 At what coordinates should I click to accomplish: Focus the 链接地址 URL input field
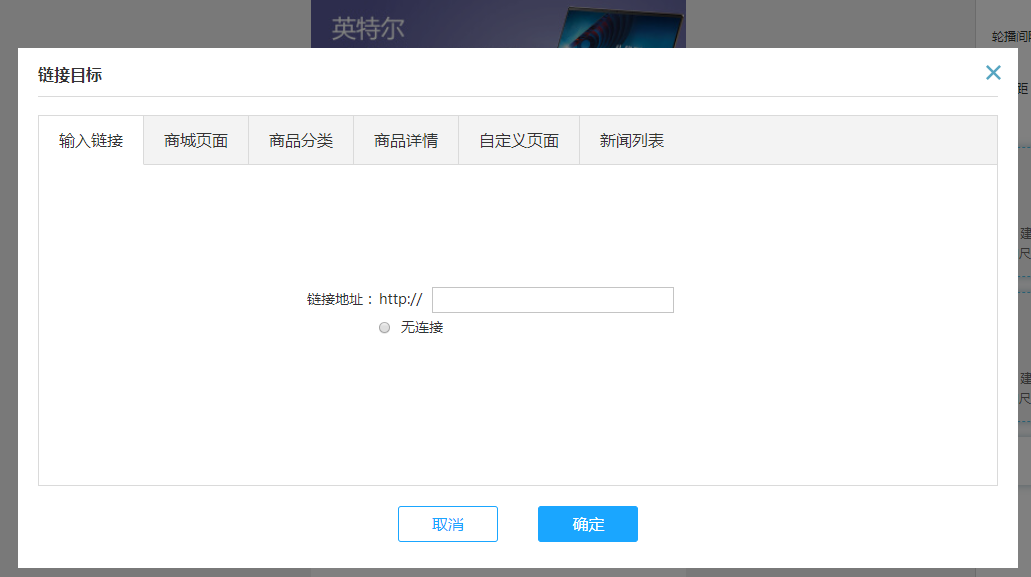click(x=552, y=300)
